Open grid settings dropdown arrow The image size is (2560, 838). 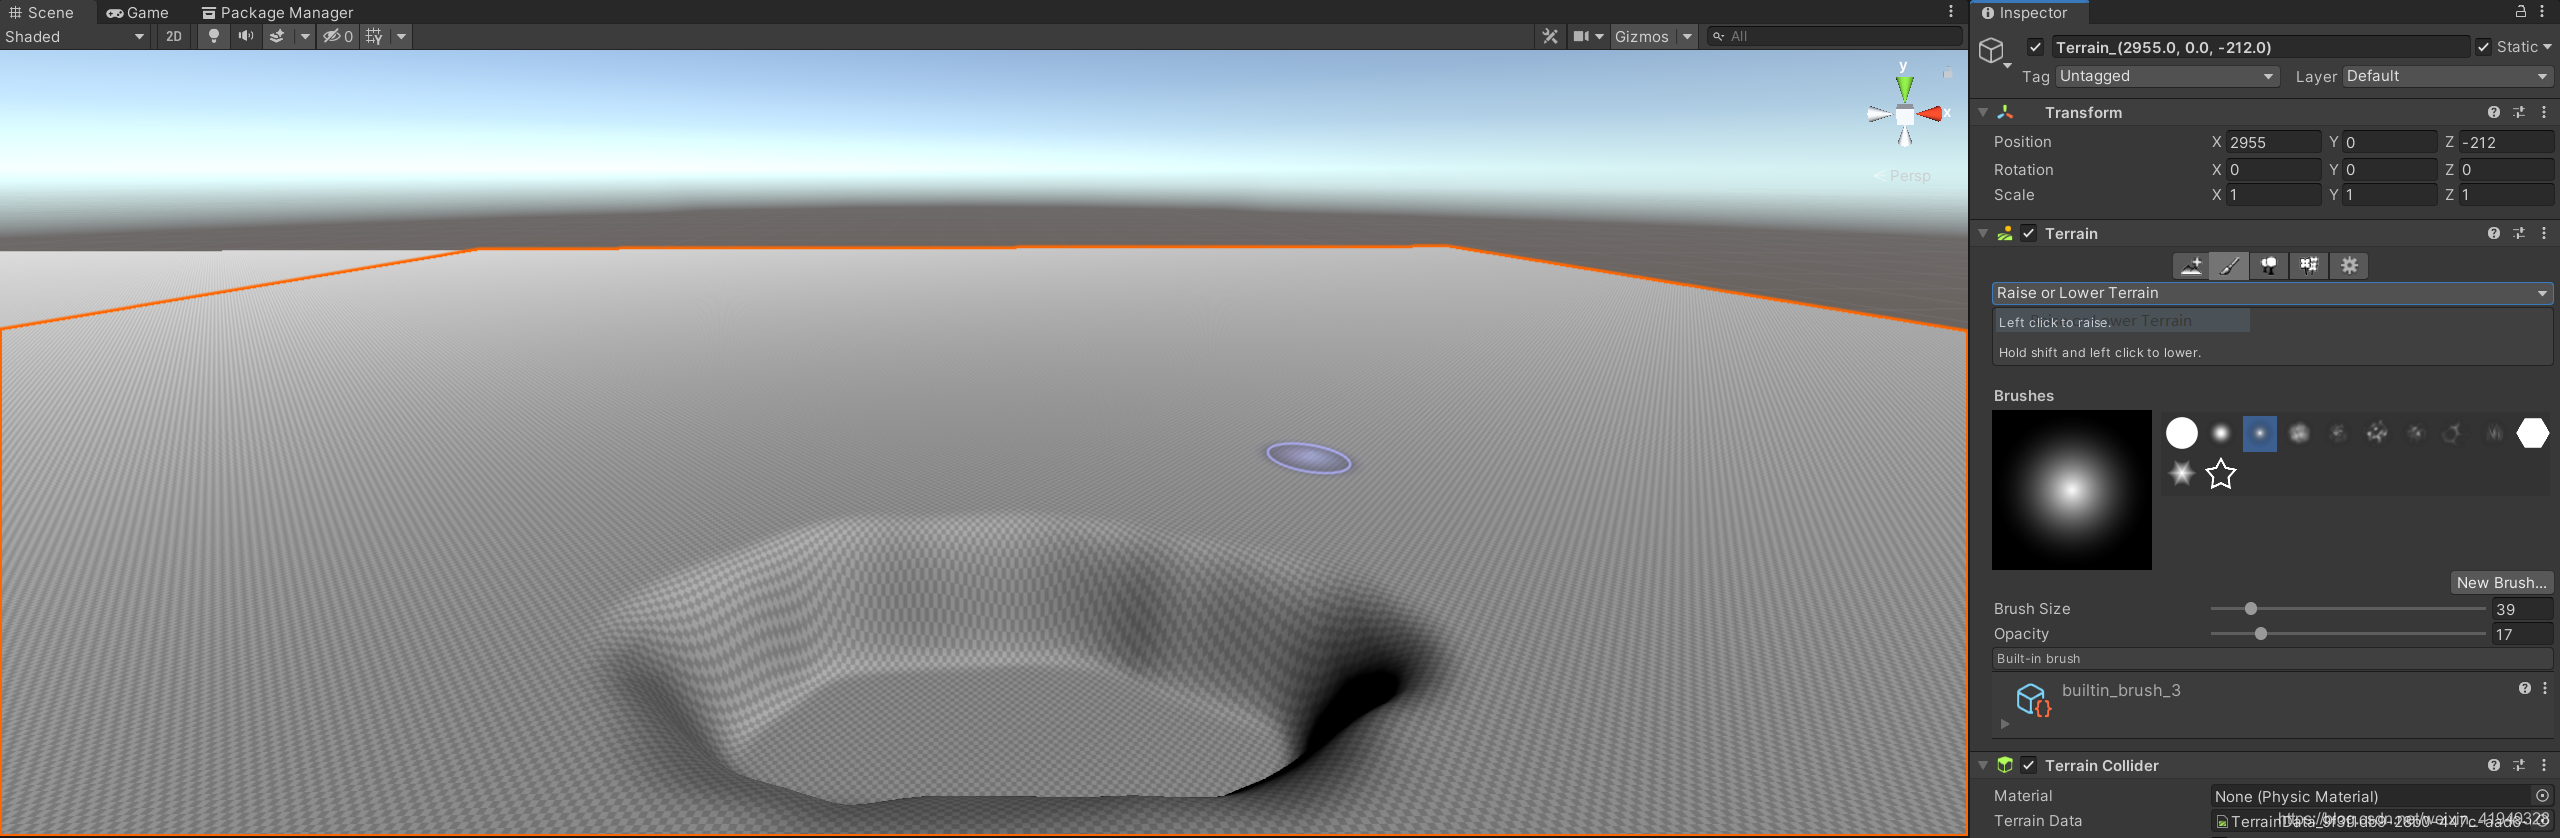coord(401,36)
